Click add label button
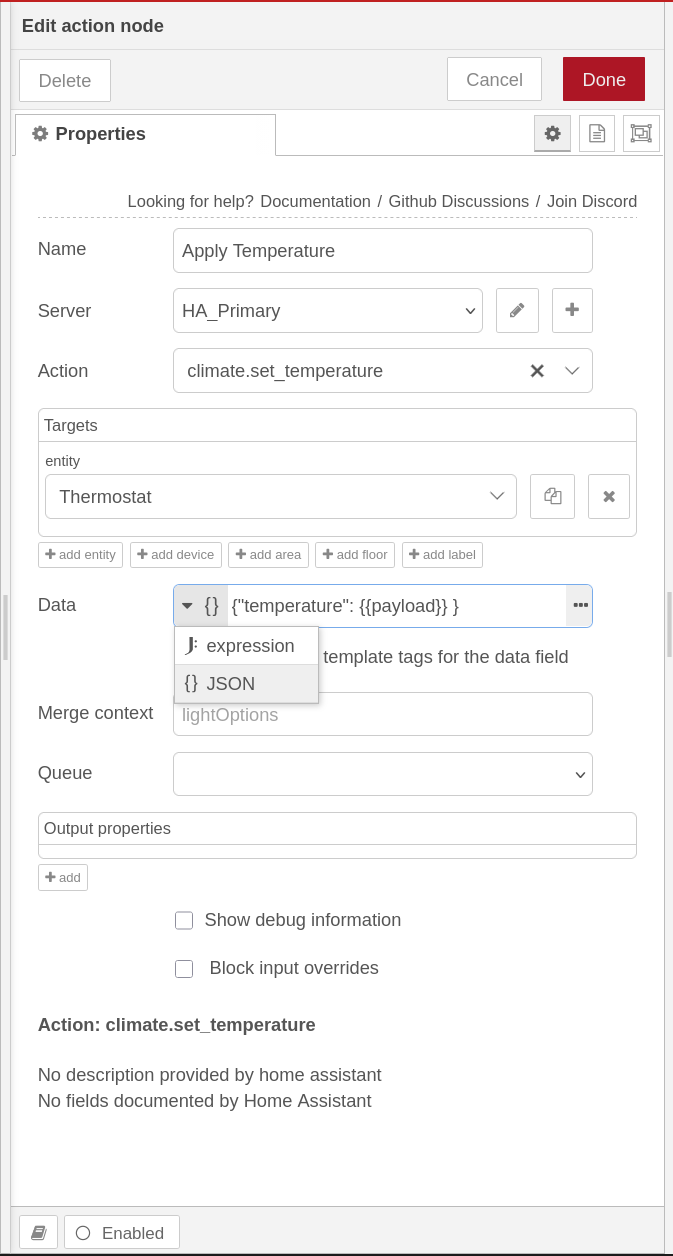Image resolution: width=673 pixels, height=1256 pixels. (x=442, y=554)
